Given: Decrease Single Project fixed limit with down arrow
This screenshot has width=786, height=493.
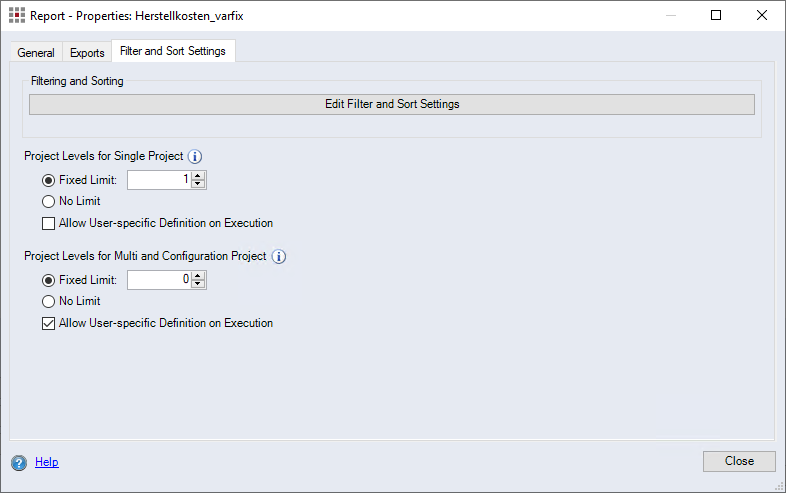Looking at the screenshot, I should coord(198,184).
